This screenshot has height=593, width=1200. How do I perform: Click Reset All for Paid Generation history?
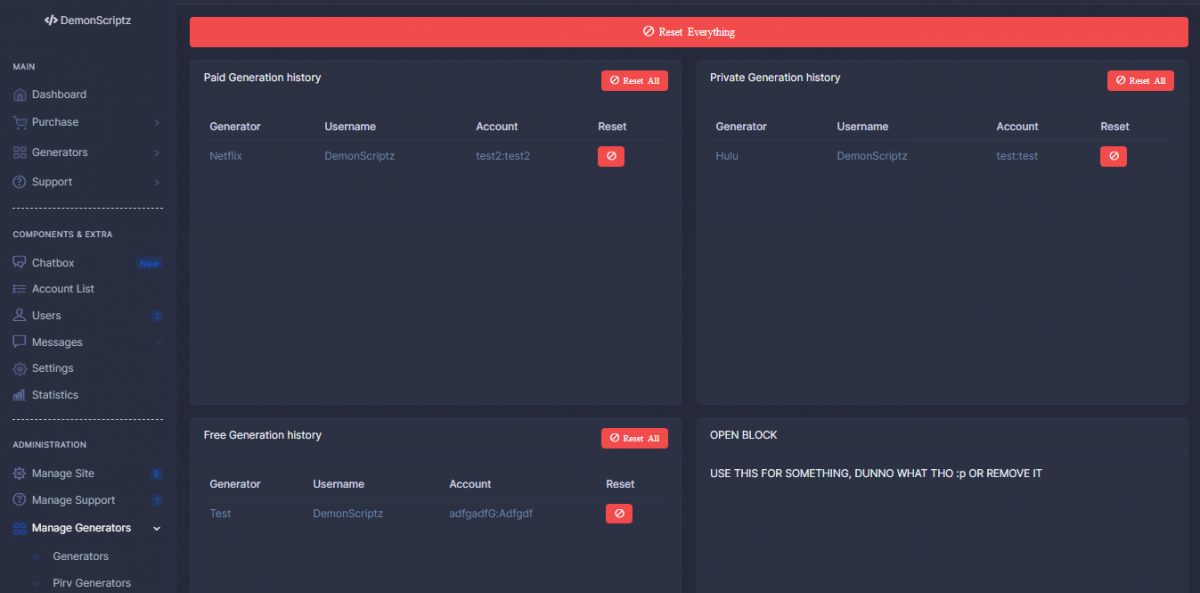tap(634, 81)
